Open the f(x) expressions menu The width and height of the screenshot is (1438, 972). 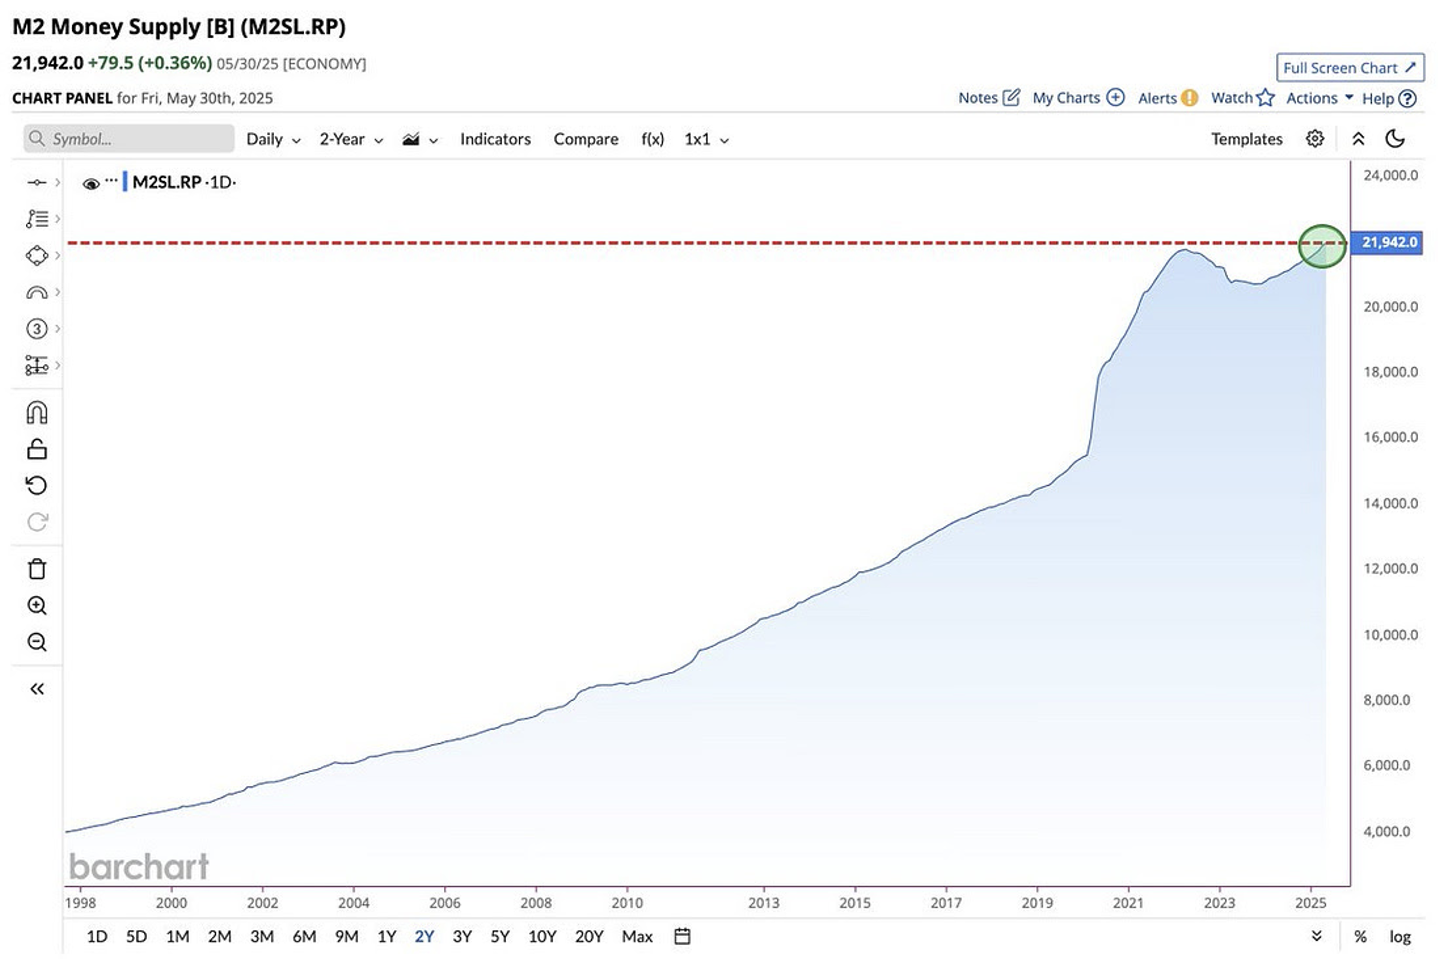[x=652, y=139]
